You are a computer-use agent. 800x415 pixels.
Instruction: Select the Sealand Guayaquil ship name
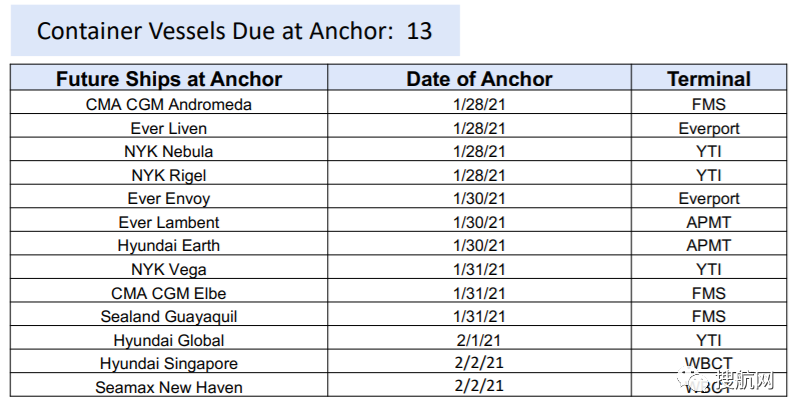coord(169,316)
